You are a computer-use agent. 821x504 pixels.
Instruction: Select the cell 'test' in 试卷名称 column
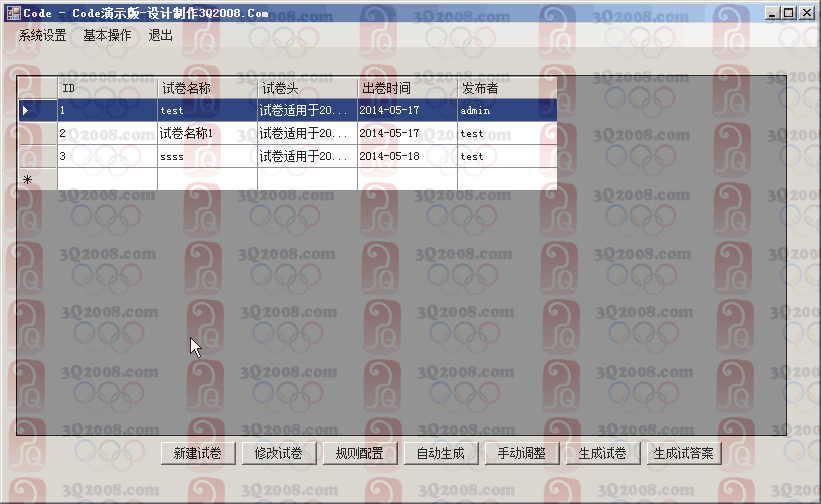click(x=207, y=110)
